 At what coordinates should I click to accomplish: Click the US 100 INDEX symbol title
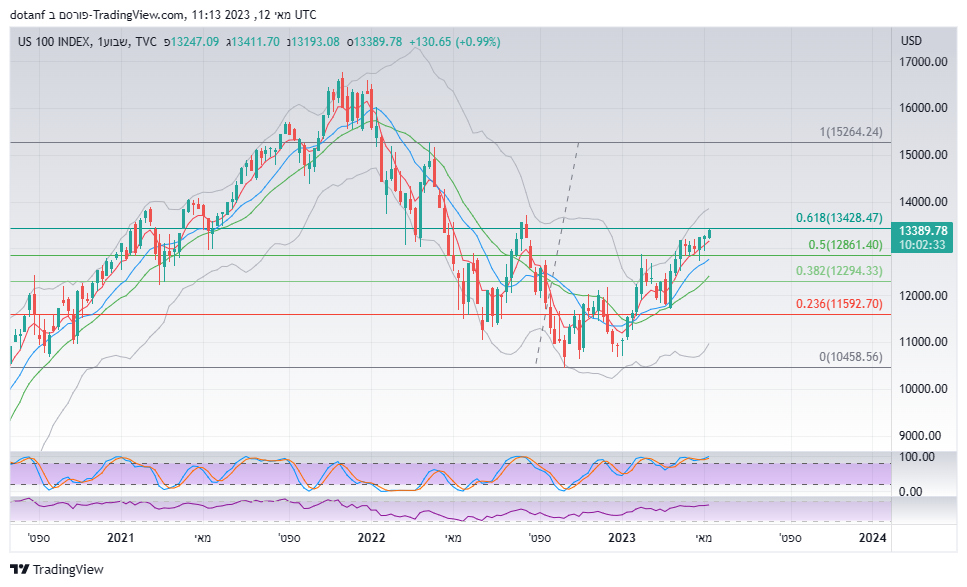54,42
